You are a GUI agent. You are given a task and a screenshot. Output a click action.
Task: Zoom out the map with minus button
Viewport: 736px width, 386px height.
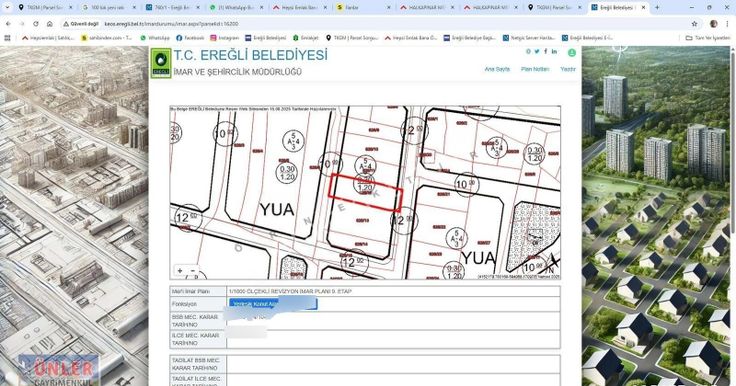click(192, 270)
